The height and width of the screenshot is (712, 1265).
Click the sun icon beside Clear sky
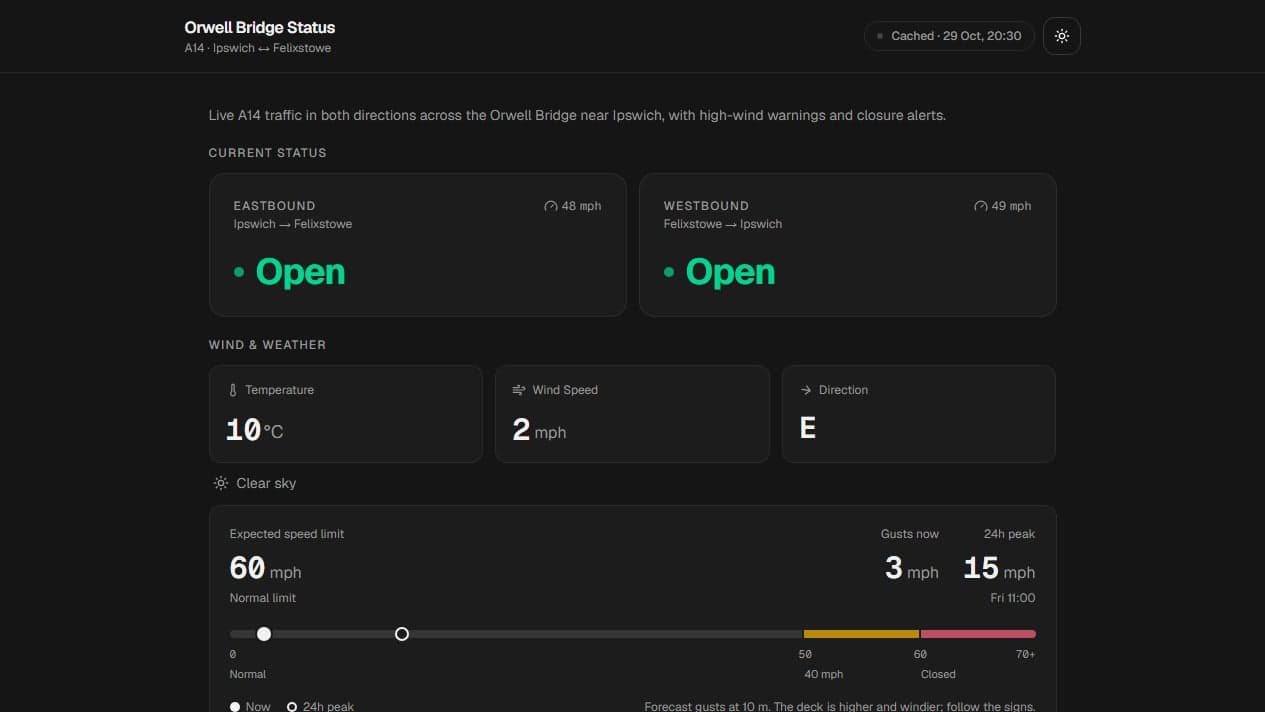point(221,483)
